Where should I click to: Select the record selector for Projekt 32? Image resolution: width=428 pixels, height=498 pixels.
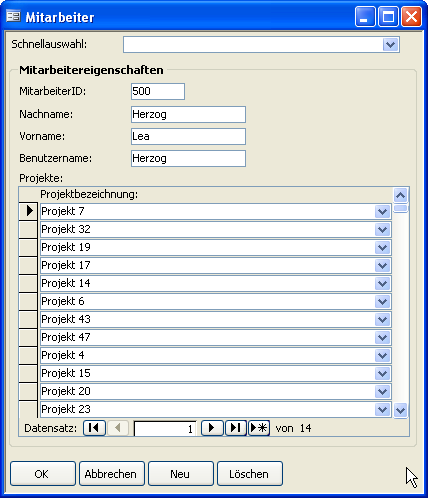click(28, 229)
